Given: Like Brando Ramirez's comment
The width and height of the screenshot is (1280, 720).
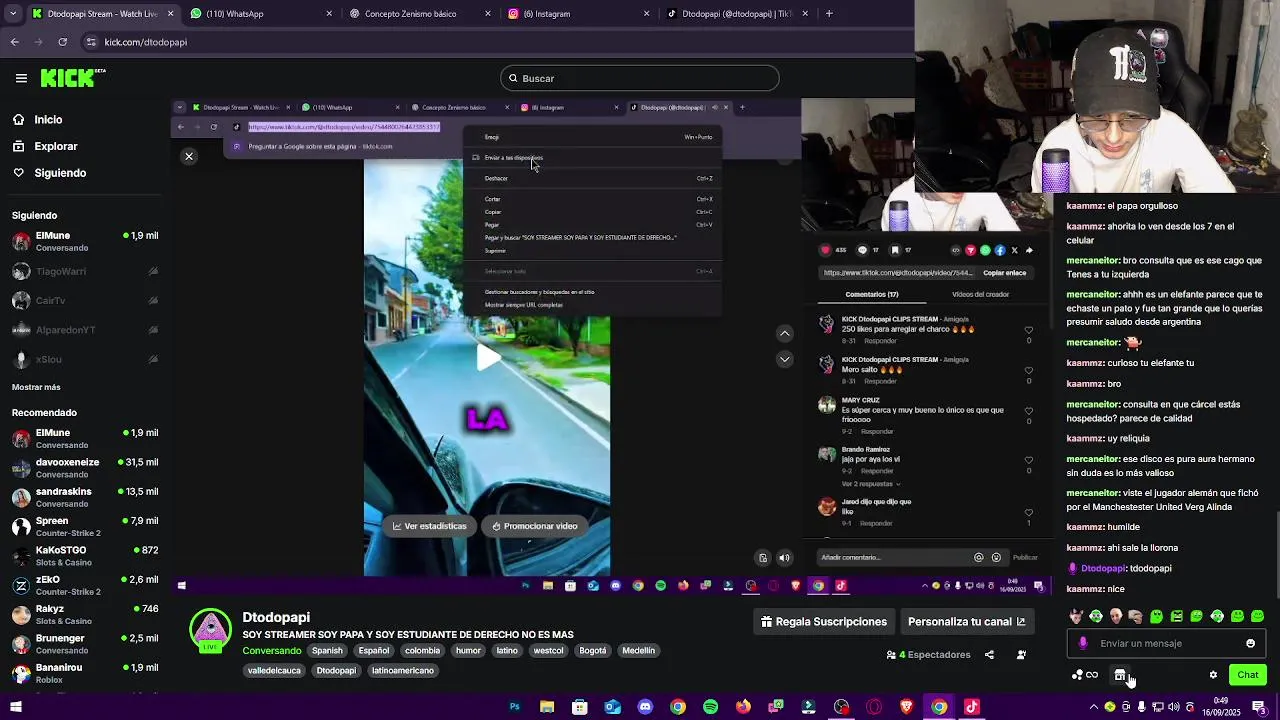Looking at the screenshot, I should click(1028, 459).
